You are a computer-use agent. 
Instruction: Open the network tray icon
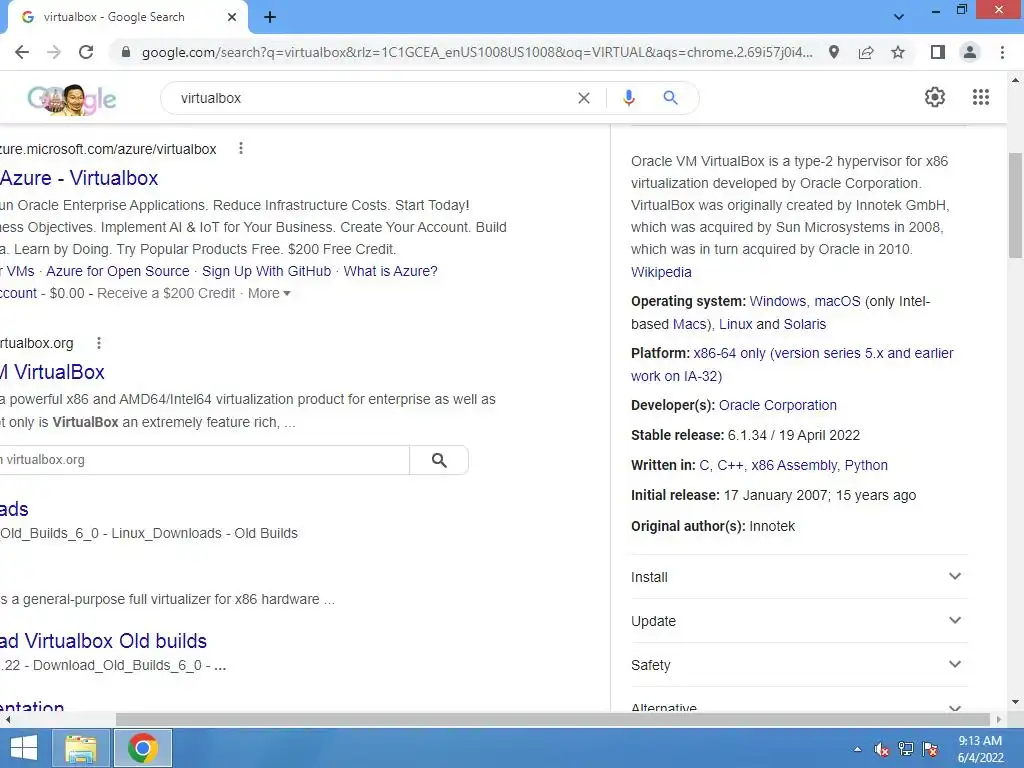pos(906,749)
